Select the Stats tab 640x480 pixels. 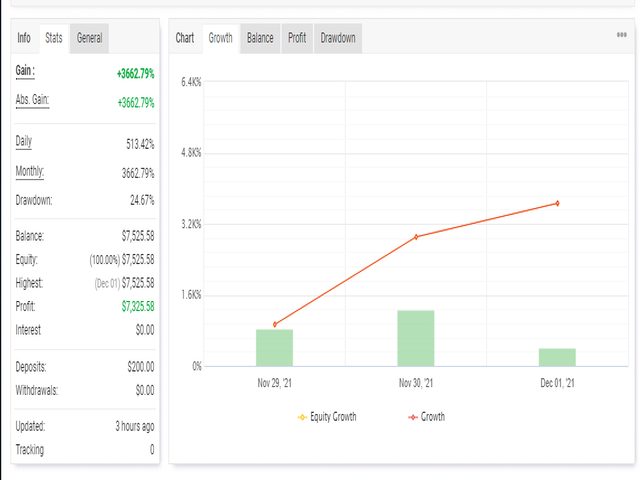click(53, 38)
